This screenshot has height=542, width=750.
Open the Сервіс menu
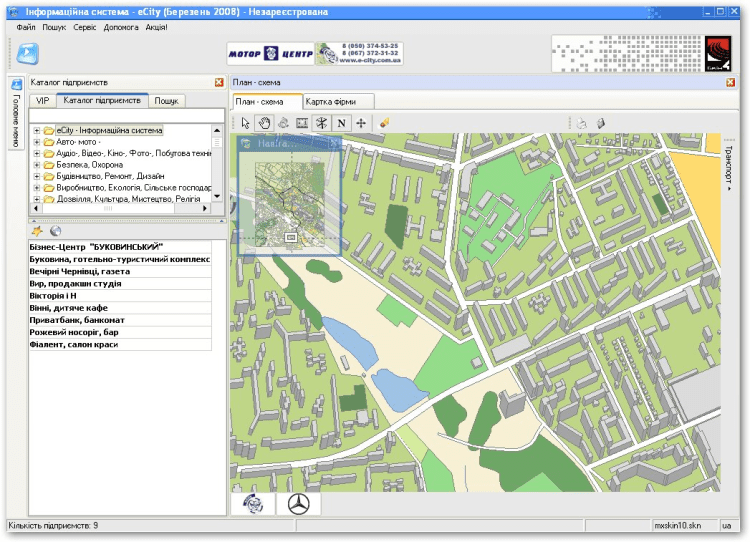[85, 27]
